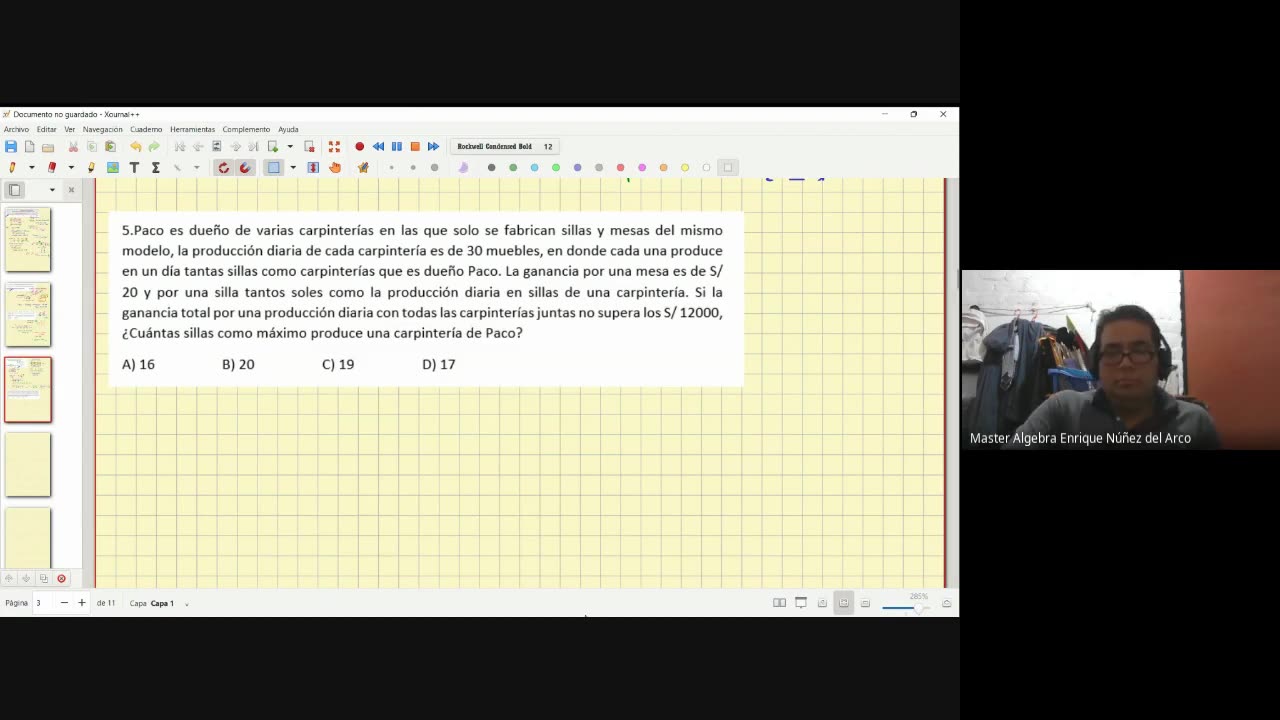Open the Rockwell Condensed Bold font selector
The height and width of the screenshot is (720, 1280).
tap(505, 147)
